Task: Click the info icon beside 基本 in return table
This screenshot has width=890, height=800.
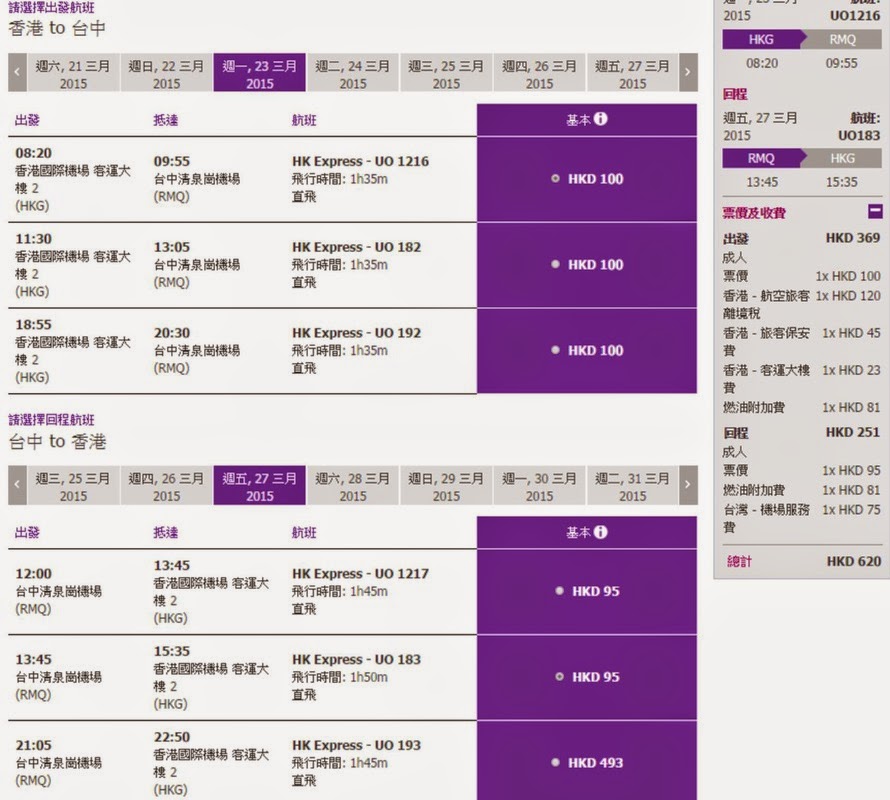Action: [601, 533]
